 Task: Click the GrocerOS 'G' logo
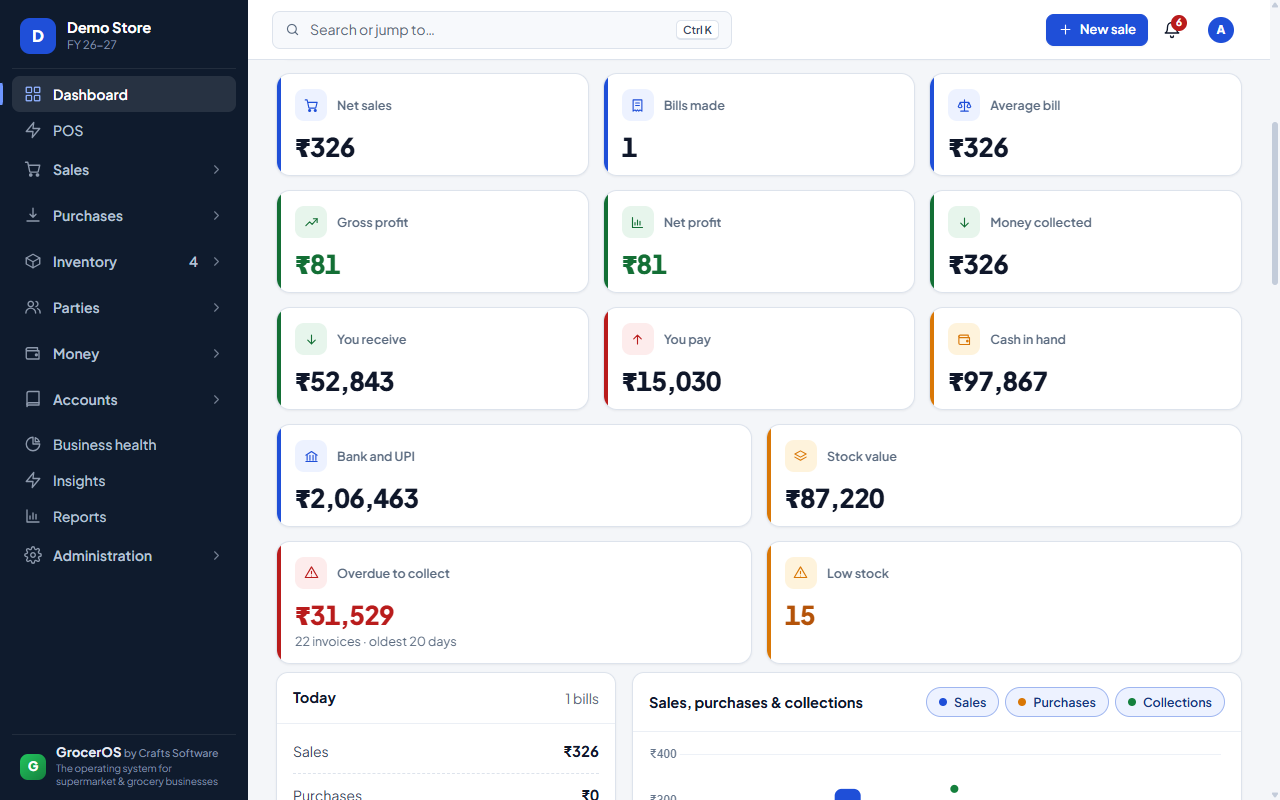click(x=33, y=767)
